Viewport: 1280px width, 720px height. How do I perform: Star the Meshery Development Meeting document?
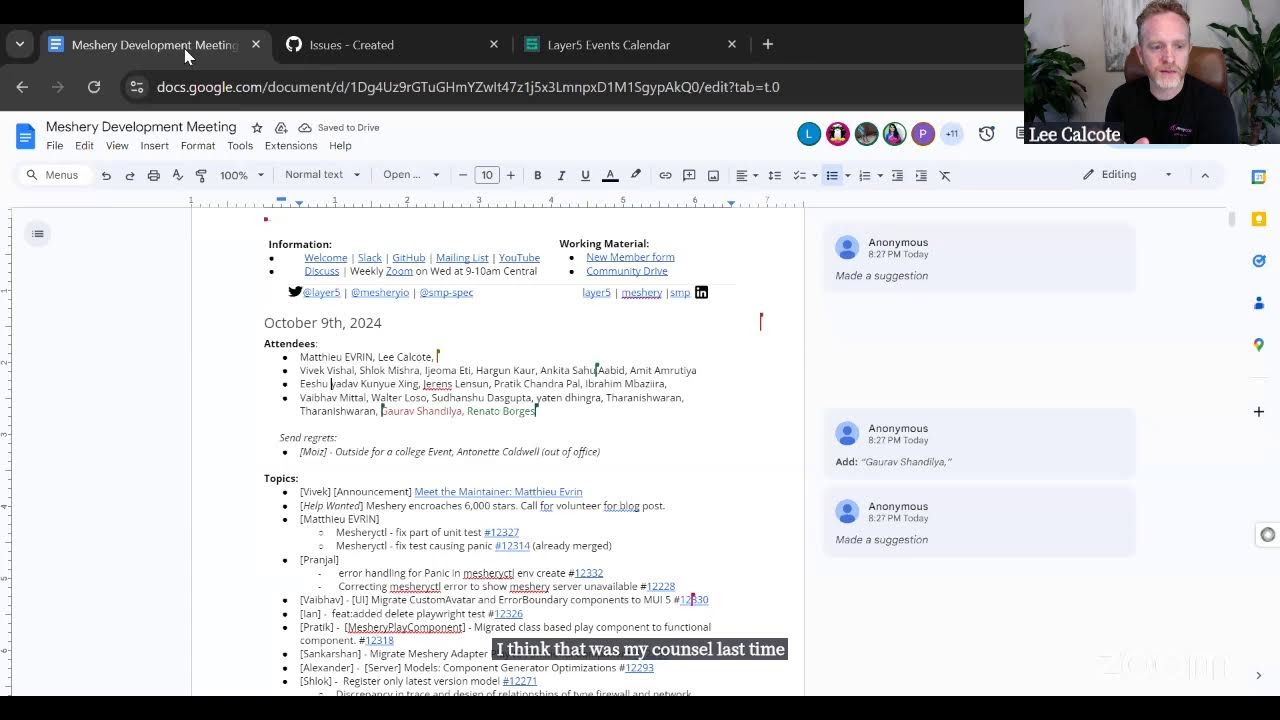(257, 128)
